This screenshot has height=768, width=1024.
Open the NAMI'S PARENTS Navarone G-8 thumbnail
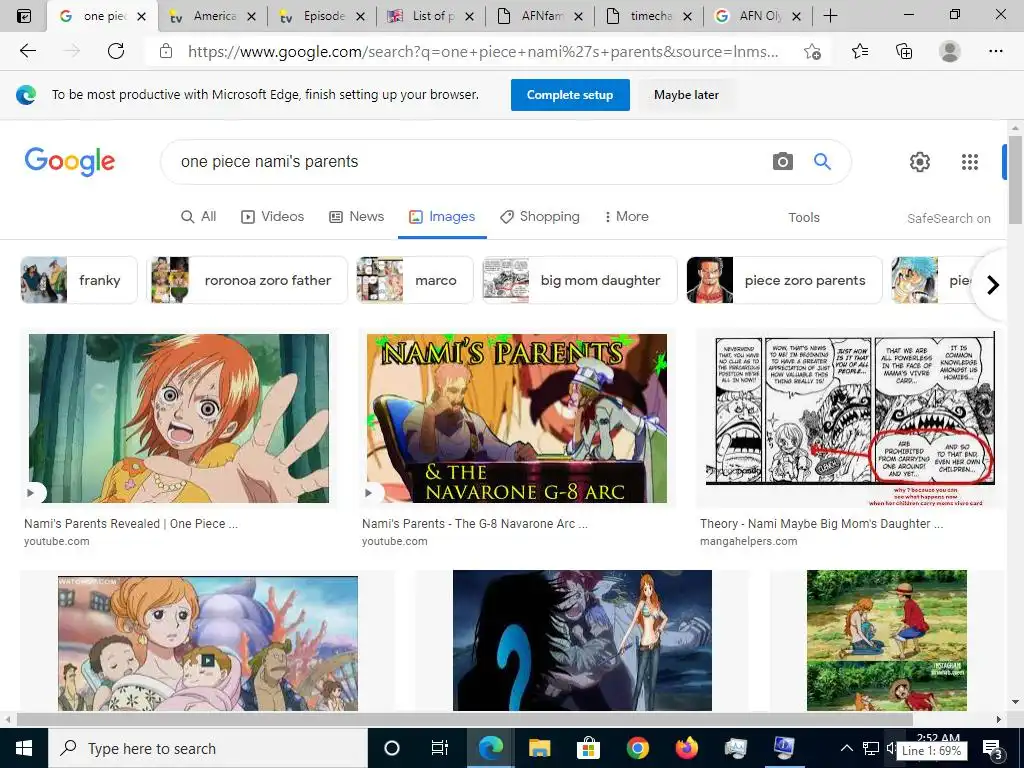coord(517,419)
